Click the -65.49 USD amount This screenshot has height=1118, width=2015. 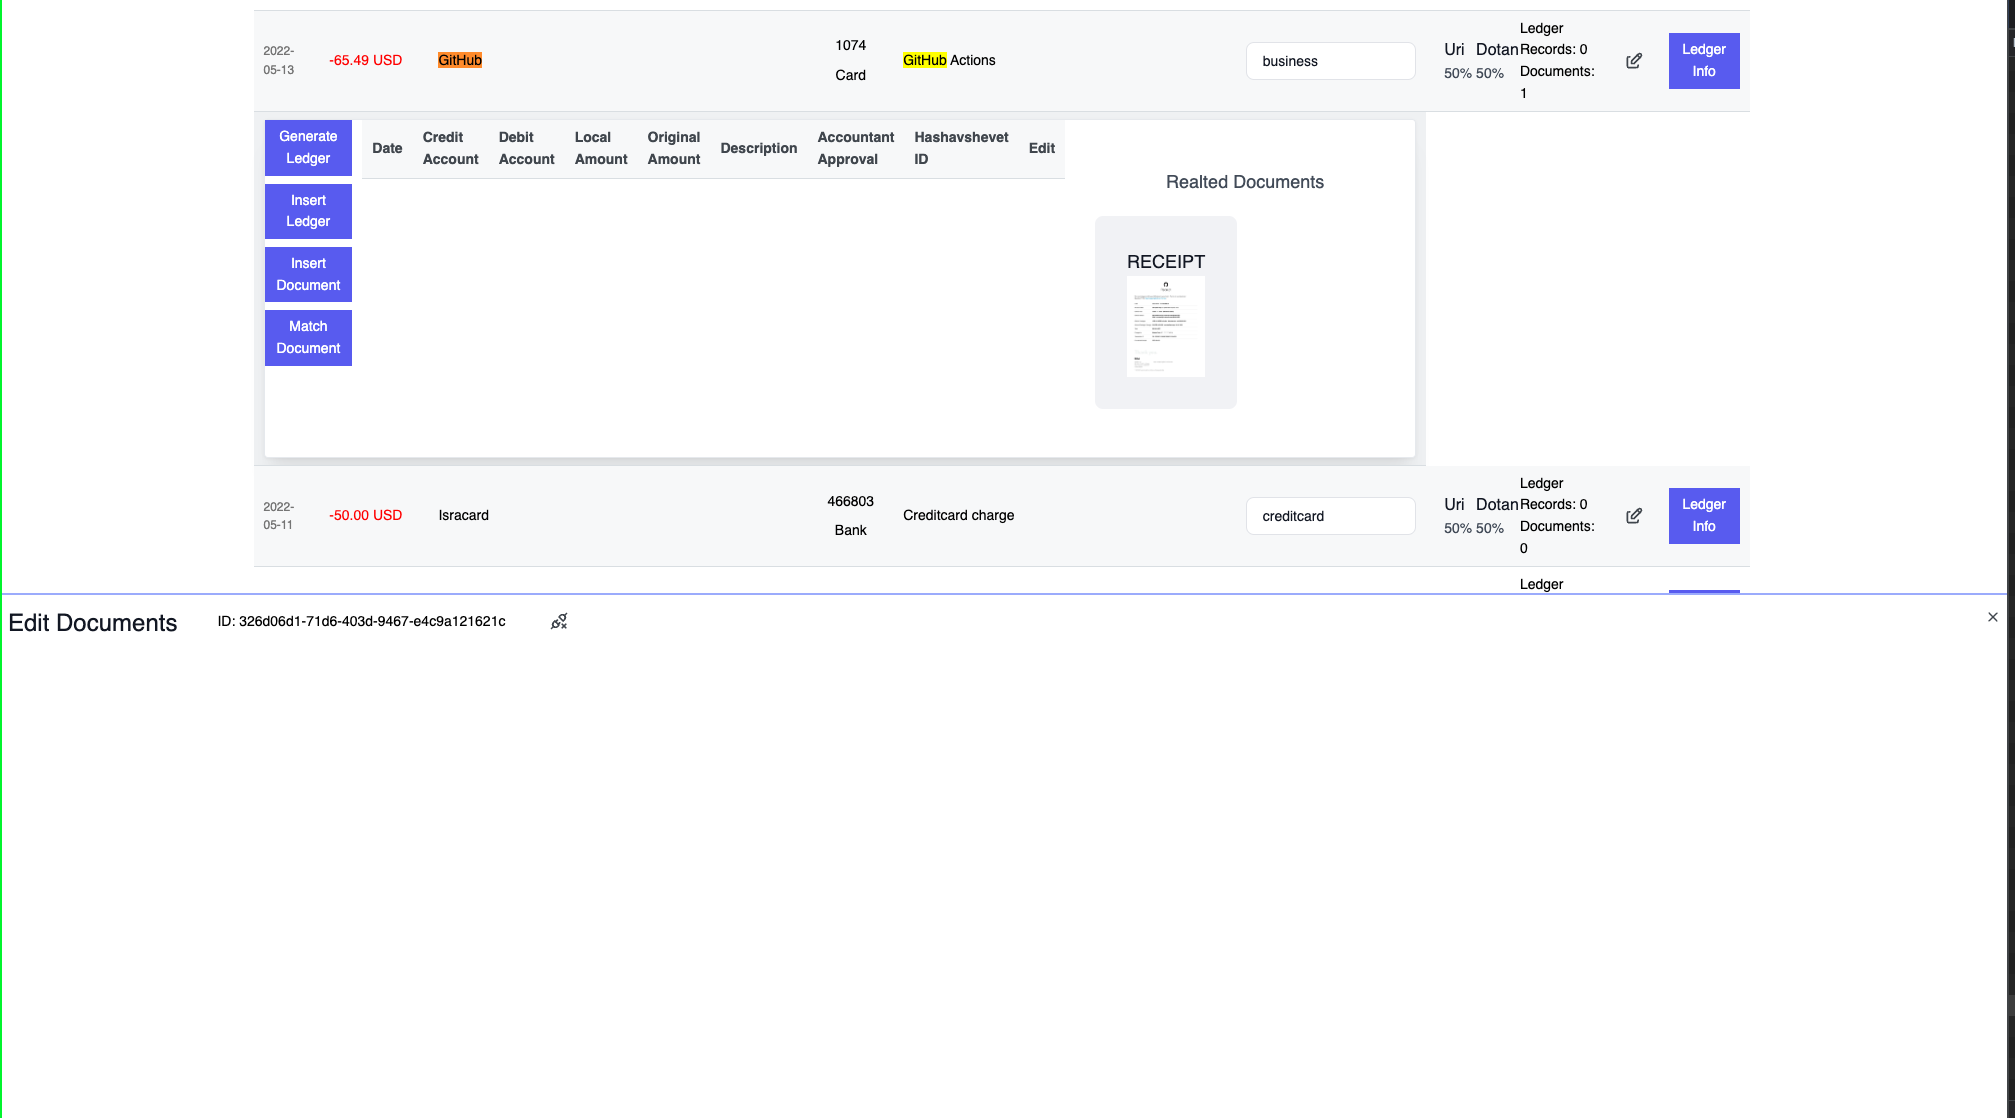pyautogui.click(x=365, y=60)
